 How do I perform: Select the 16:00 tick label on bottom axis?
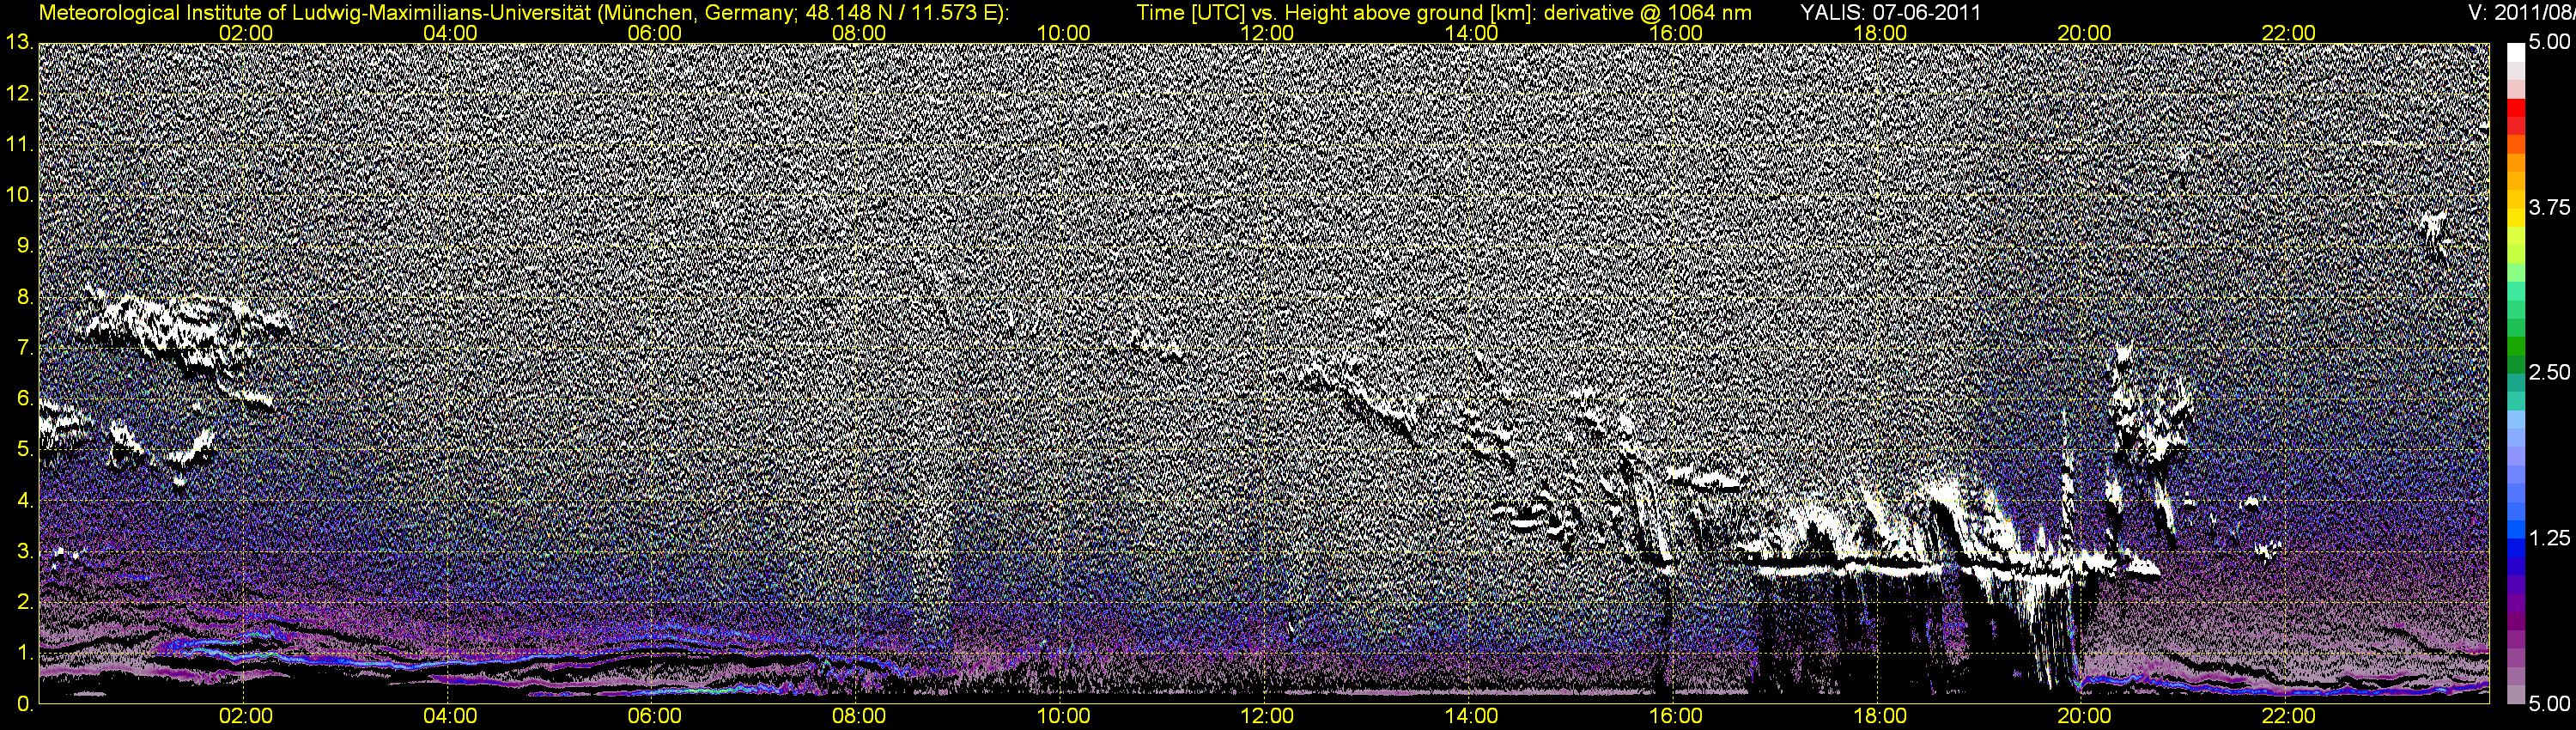pos(1676,716)
